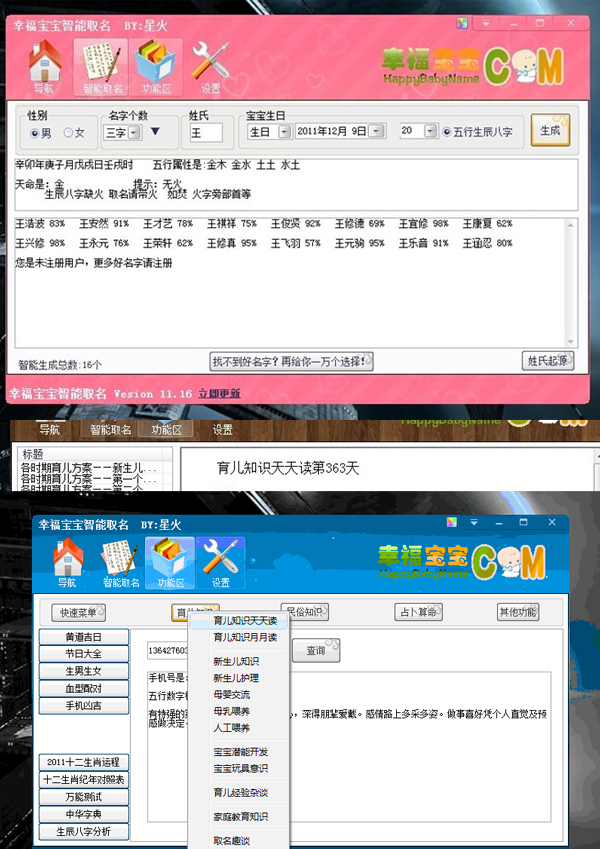Image resolution: width=600 pixels, height=849 pixels.
Task: Open 设置 tools icon in blue window
Action: click(220, 563)
